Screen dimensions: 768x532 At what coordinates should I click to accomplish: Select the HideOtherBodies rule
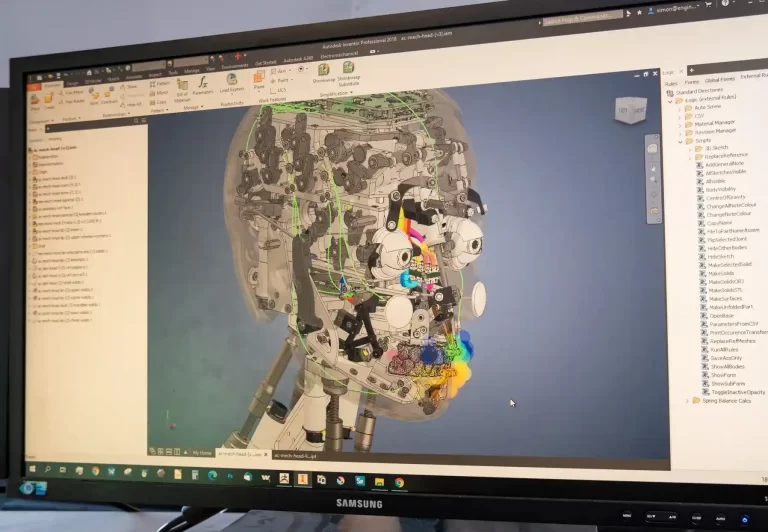[722, 248]
